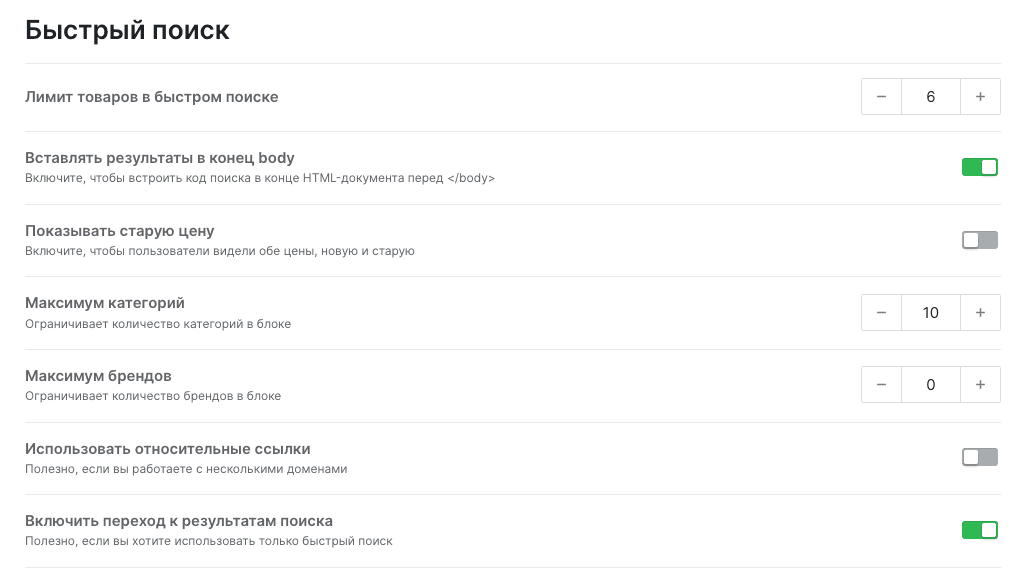
Task: Click minus for Максимум брендов
Action: point(881,385)
